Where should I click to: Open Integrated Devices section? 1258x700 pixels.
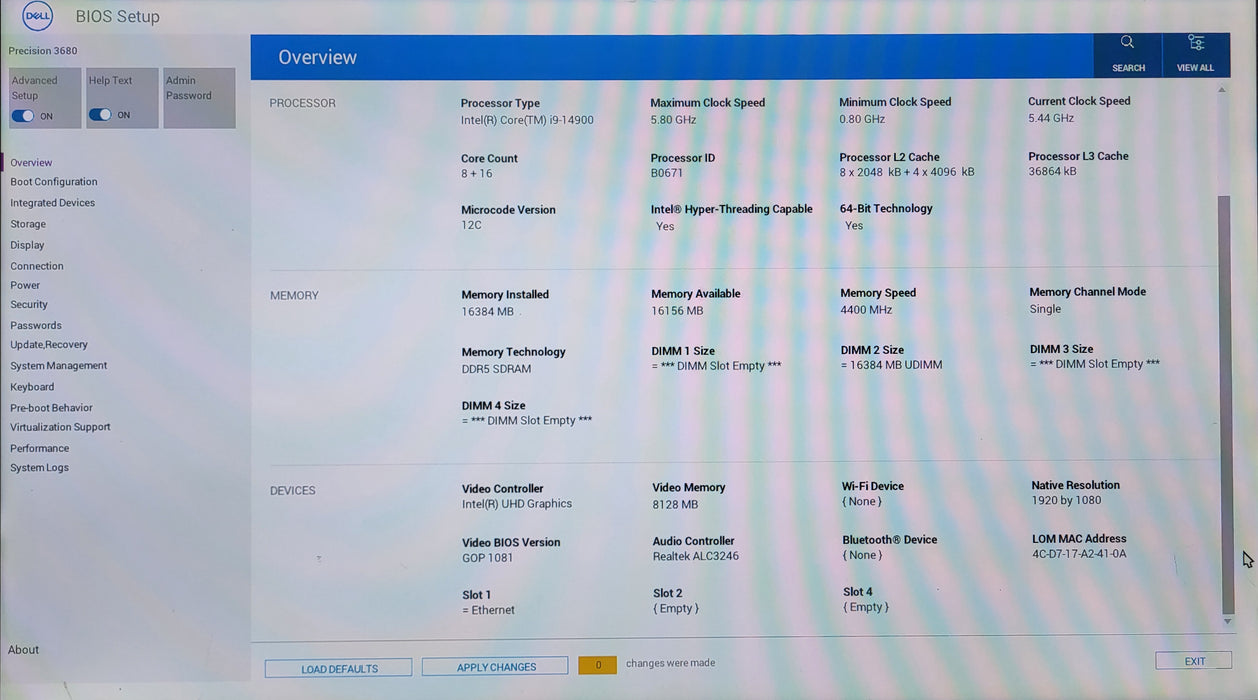click(53, 203)
